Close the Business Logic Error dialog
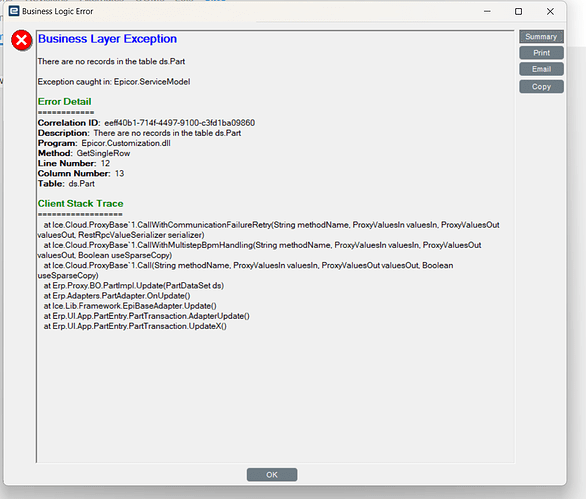The image size is (586, 499). click(550, 12)
